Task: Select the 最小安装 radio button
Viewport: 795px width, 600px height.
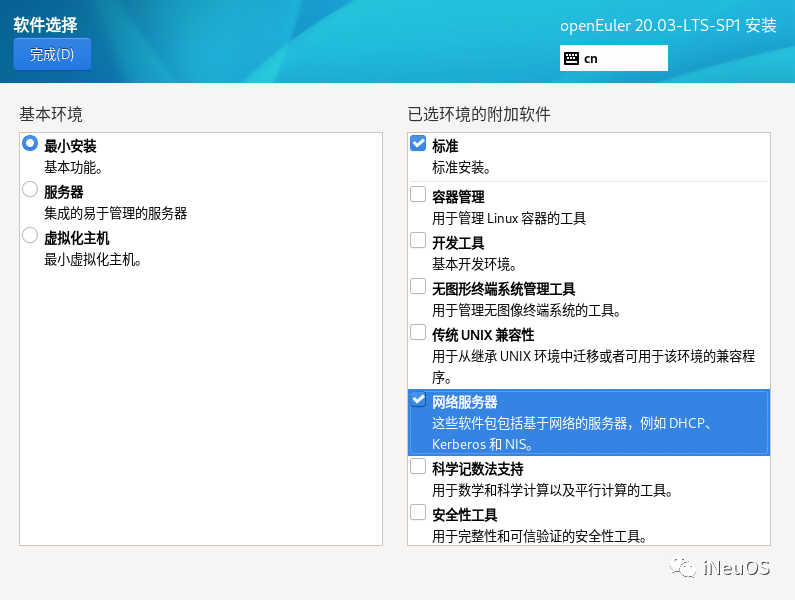Action: (x=30, y=144)
